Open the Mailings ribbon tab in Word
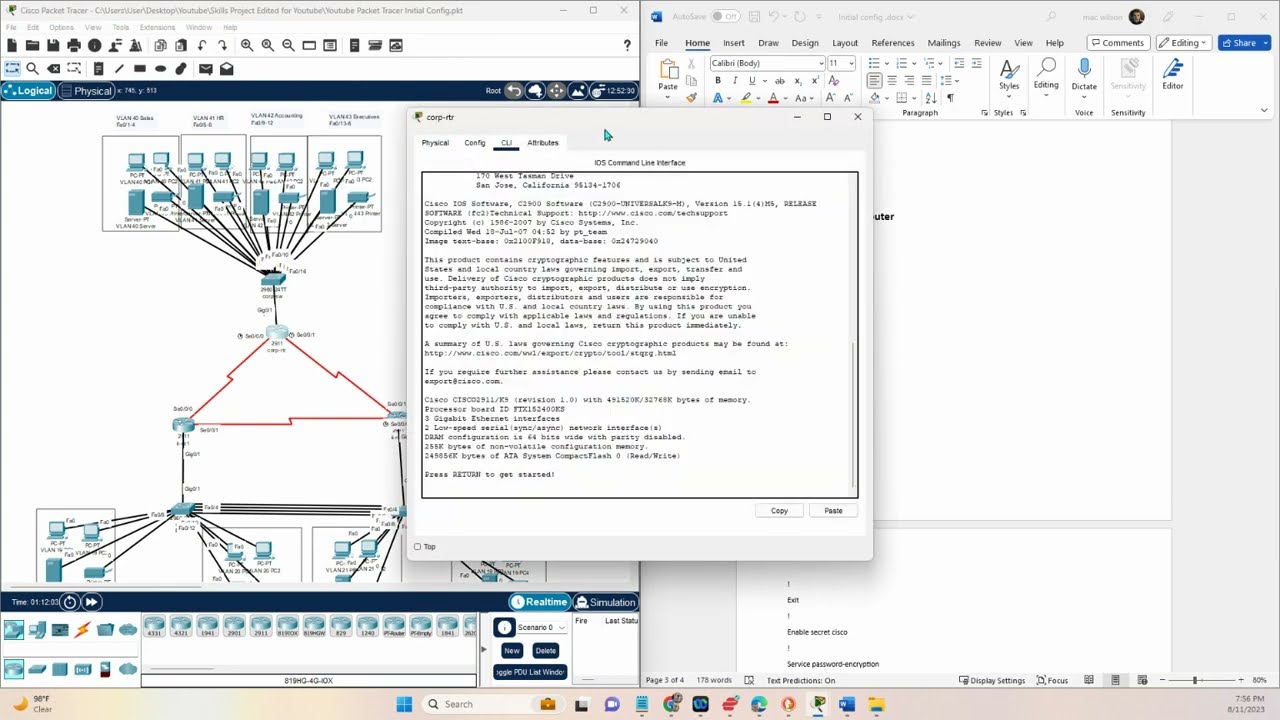 click(x=943, y=43)
